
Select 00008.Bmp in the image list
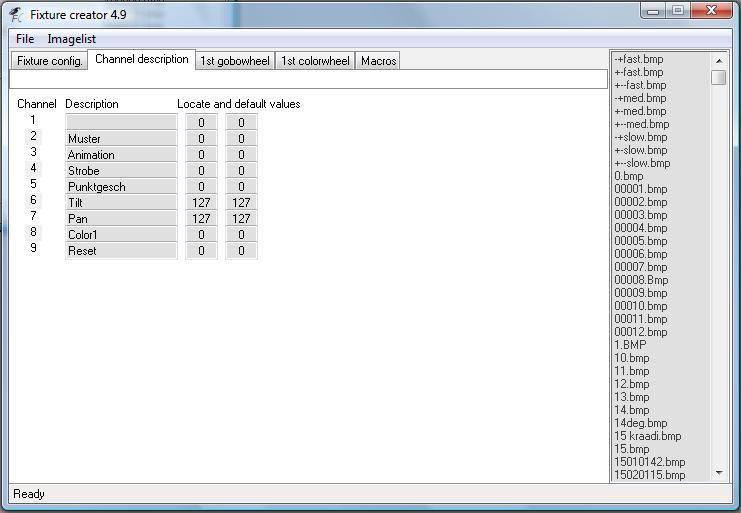point(641,280)
